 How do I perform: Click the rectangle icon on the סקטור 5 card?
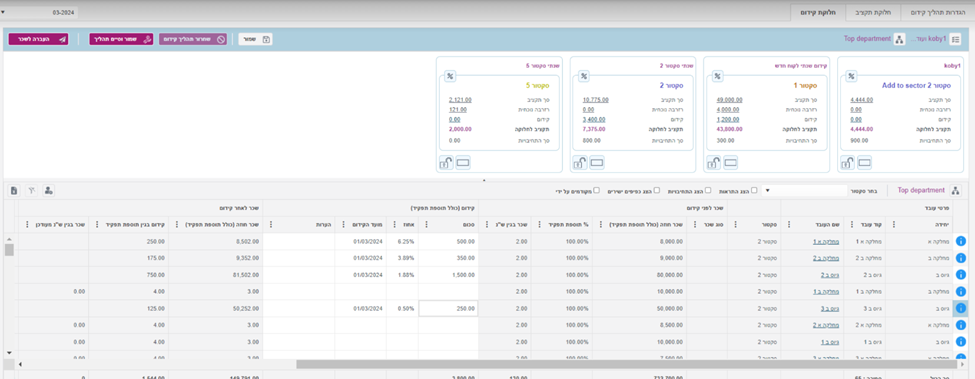[464, 163]
